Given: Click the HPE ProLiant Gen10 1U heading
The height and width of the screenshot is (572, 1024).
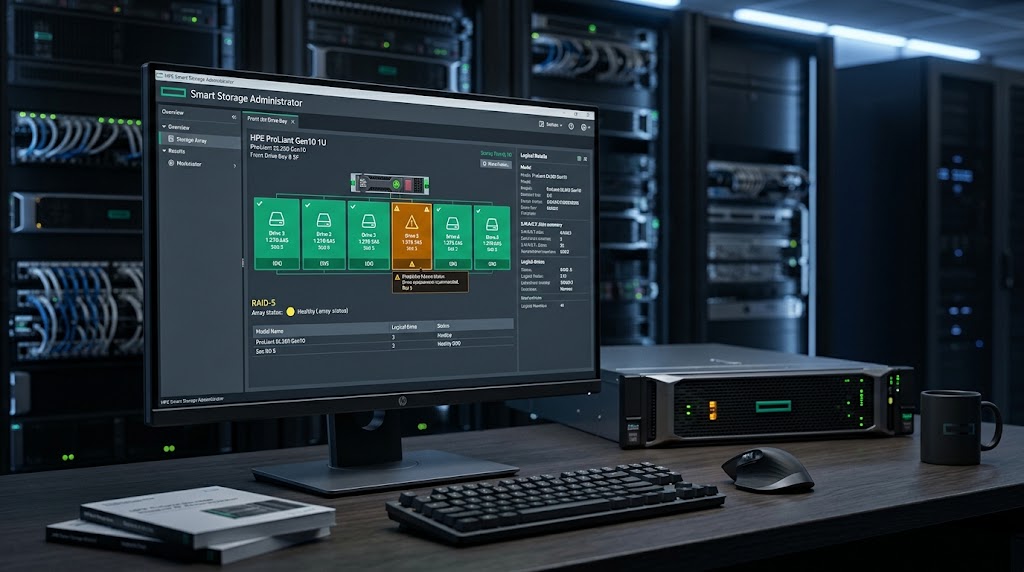Looking at the screenshot, I should 288,140.
